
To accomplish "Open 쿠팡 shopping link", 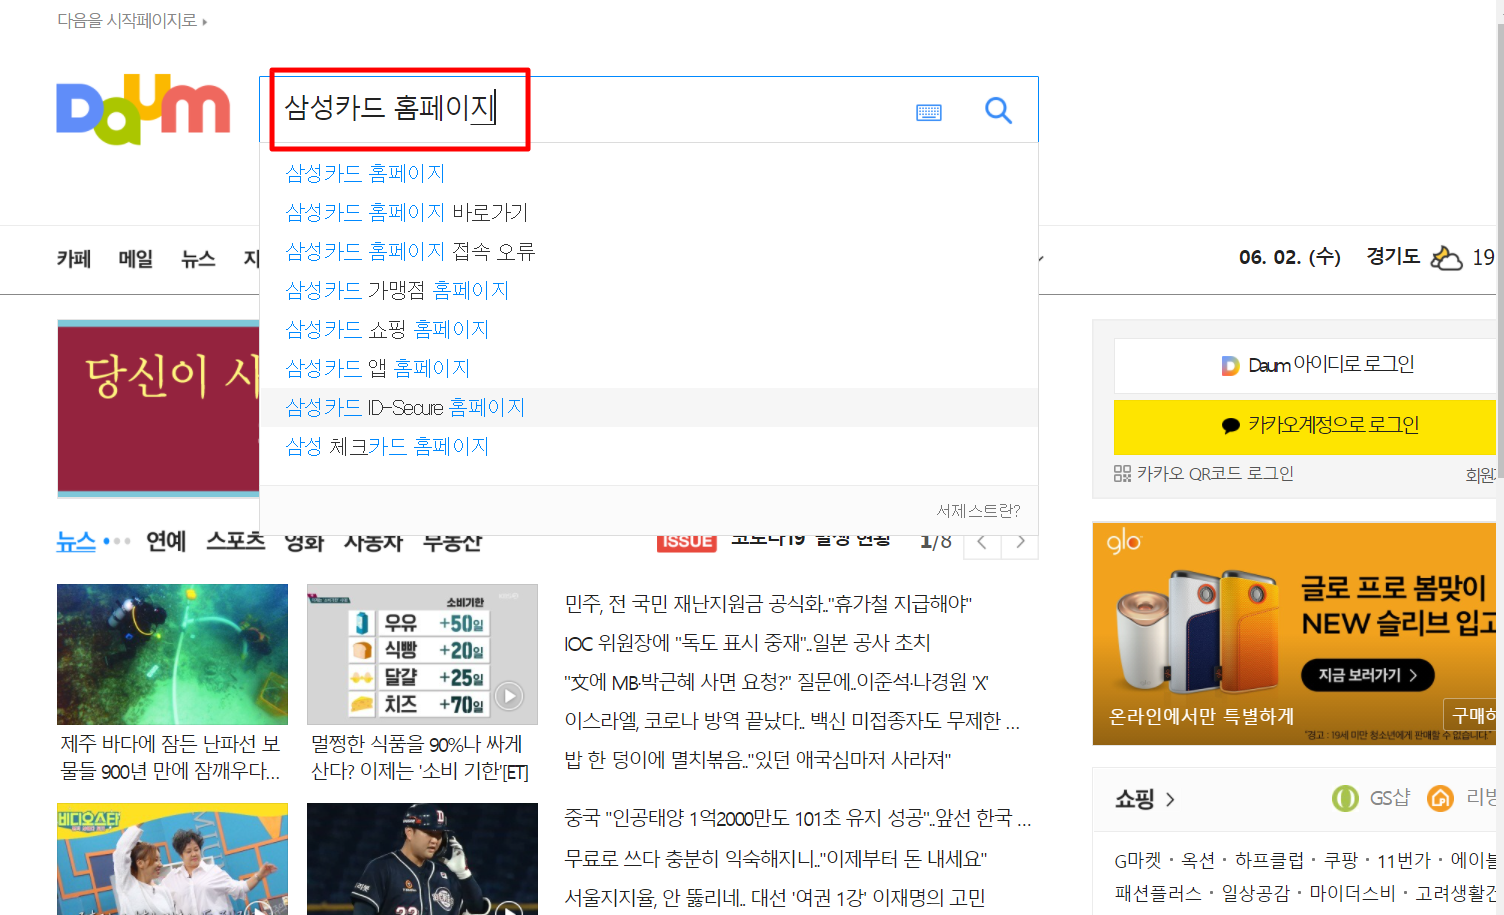I will click(x=1341, y=861).
